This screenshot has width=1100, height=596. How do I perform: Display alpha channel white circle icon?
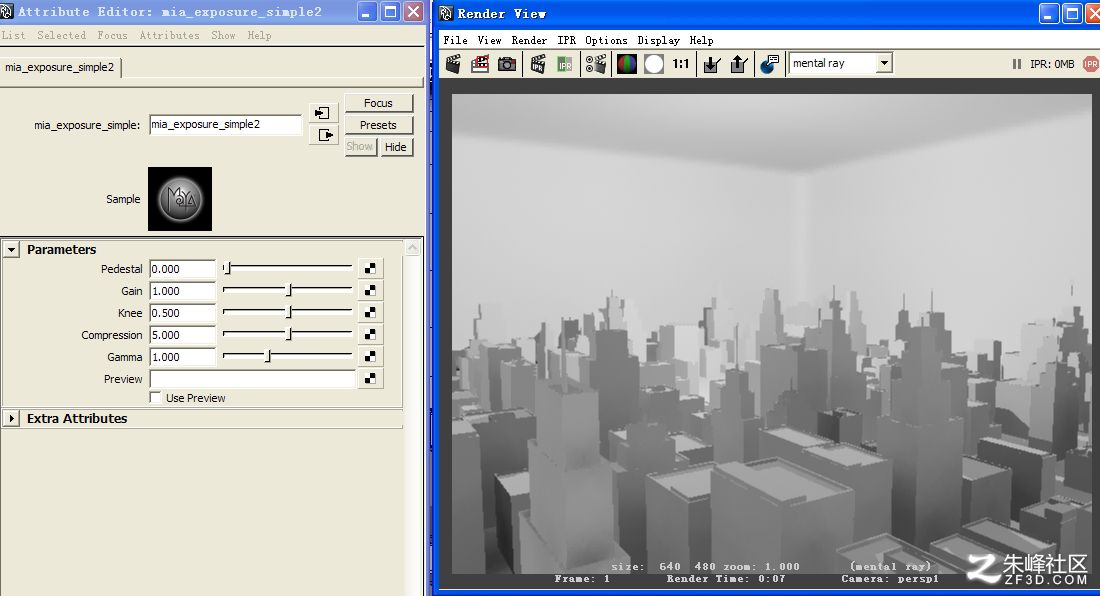[x=654, y=64]
